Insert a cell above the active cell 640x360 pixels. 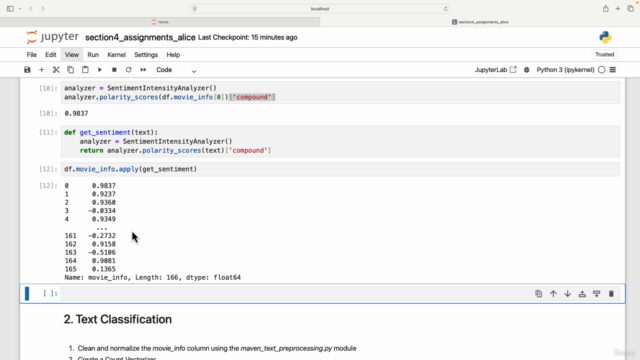[x=582, y=294]
